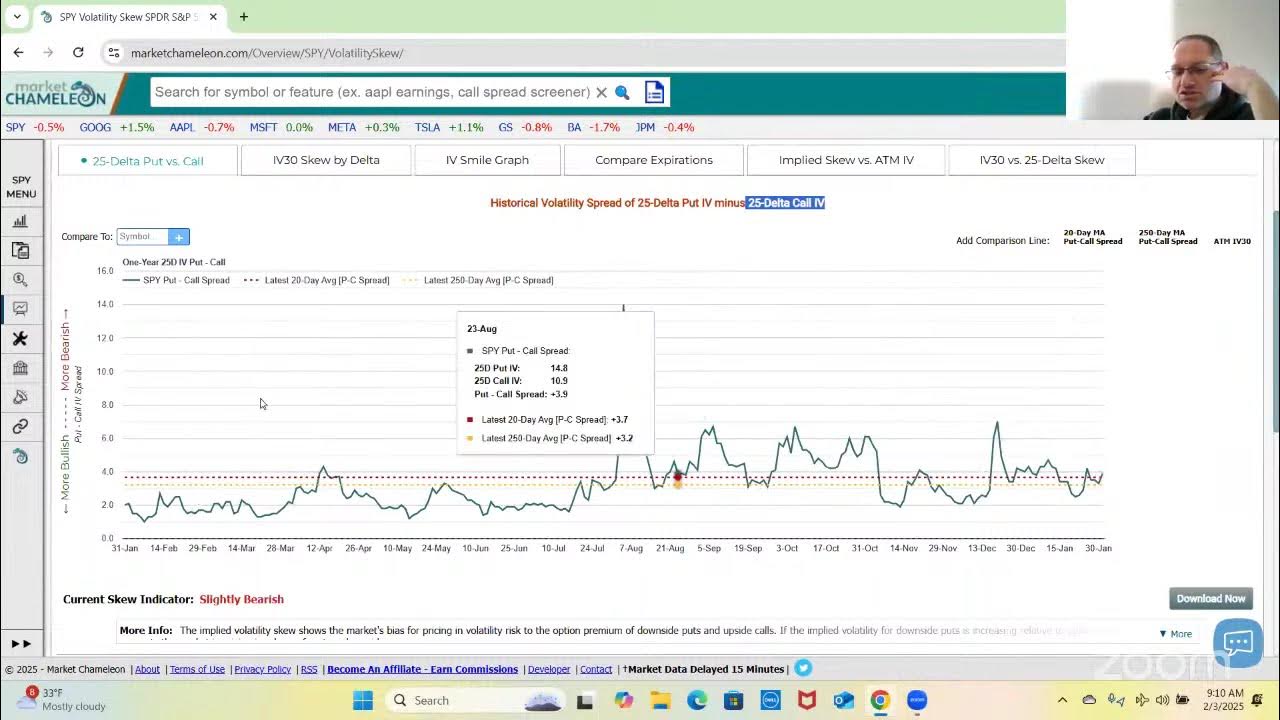This screenshot has height=720, width=1280.
Task: Expand the collapsed SPY side menu arrows
Action: pyautogui.click(x=20, y=644)
